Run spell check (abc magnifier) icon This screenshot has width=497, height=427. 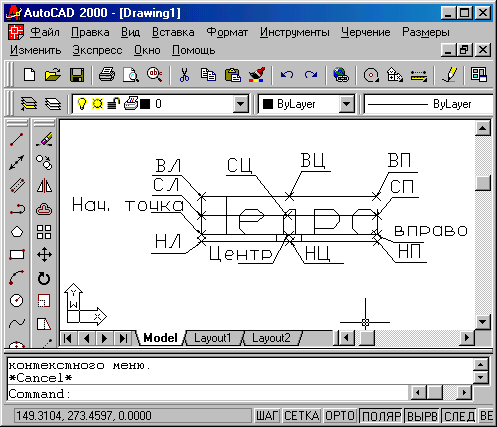point(155,75)
